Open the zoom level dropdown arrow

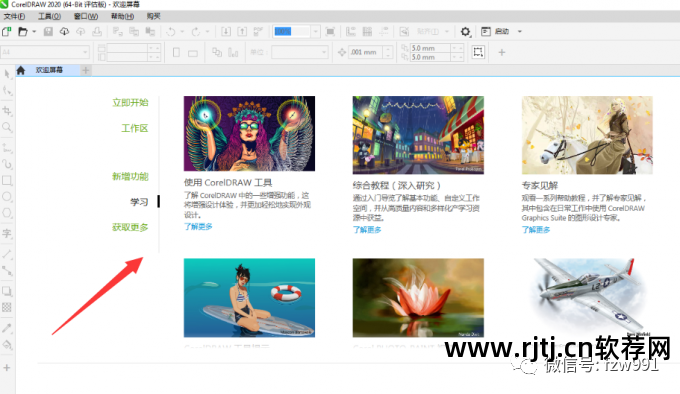[x=315, y=32]
